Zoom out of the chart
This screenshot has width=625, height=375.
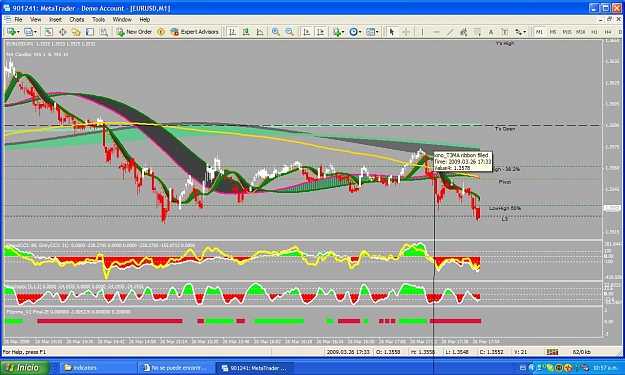[x=289, y=31]
